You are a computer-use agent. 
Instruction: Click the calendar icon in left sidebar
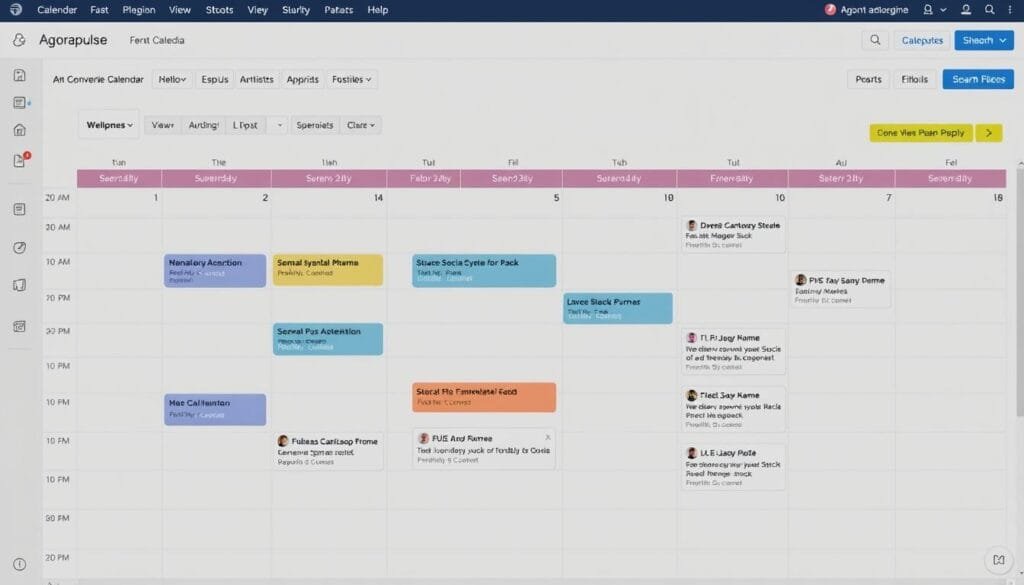point(19,326)
